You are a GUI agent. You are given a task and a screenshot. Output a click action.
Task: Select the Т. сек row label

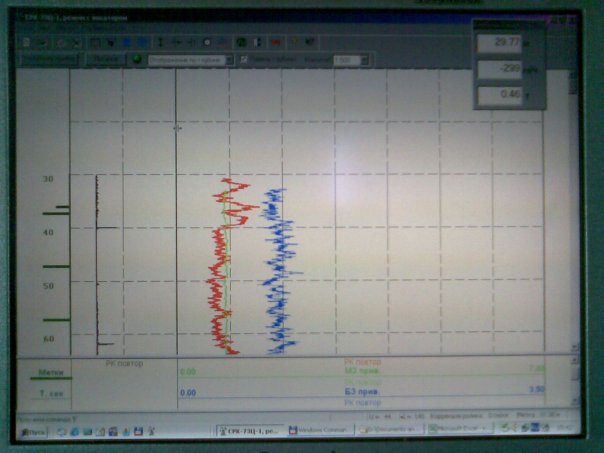tap(50, 392)
